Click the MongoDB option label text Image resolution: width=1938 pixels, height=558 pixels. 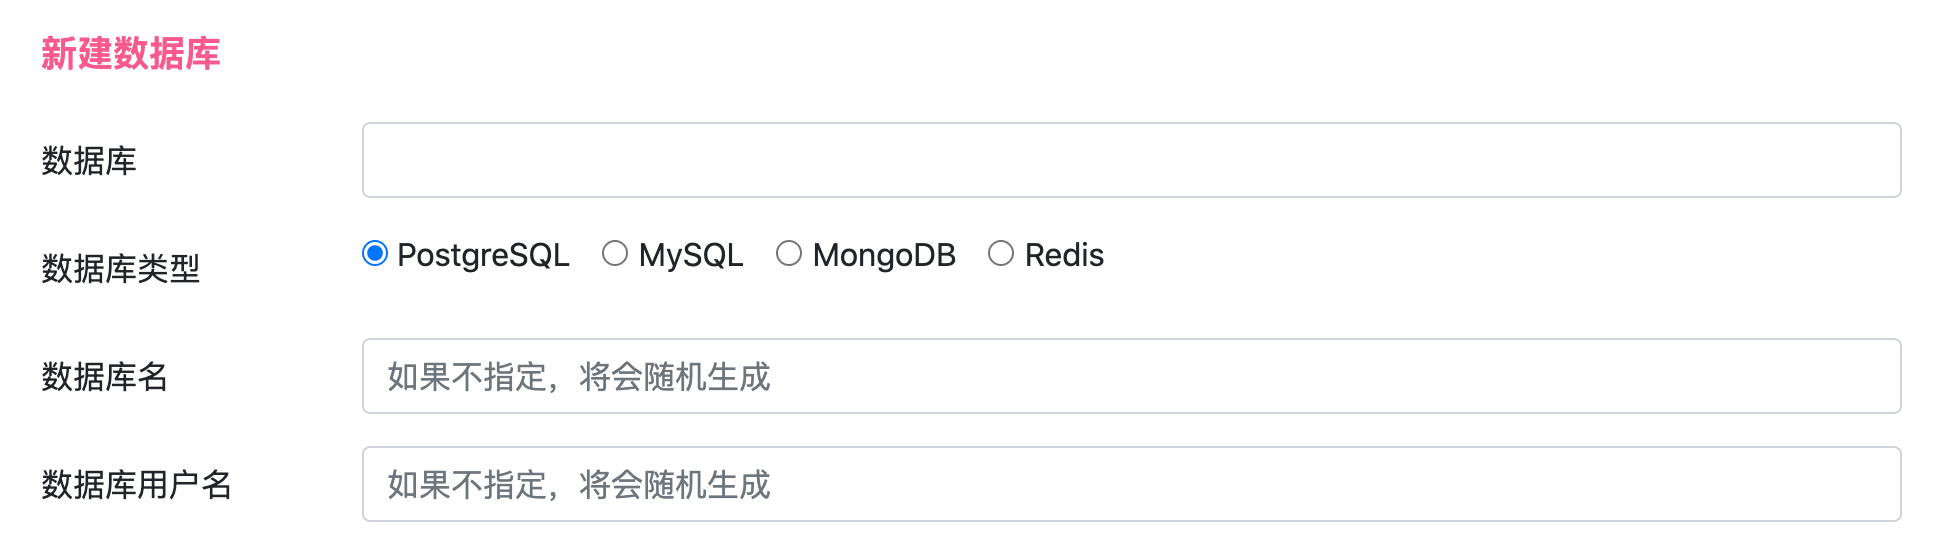tap(884, 255)
